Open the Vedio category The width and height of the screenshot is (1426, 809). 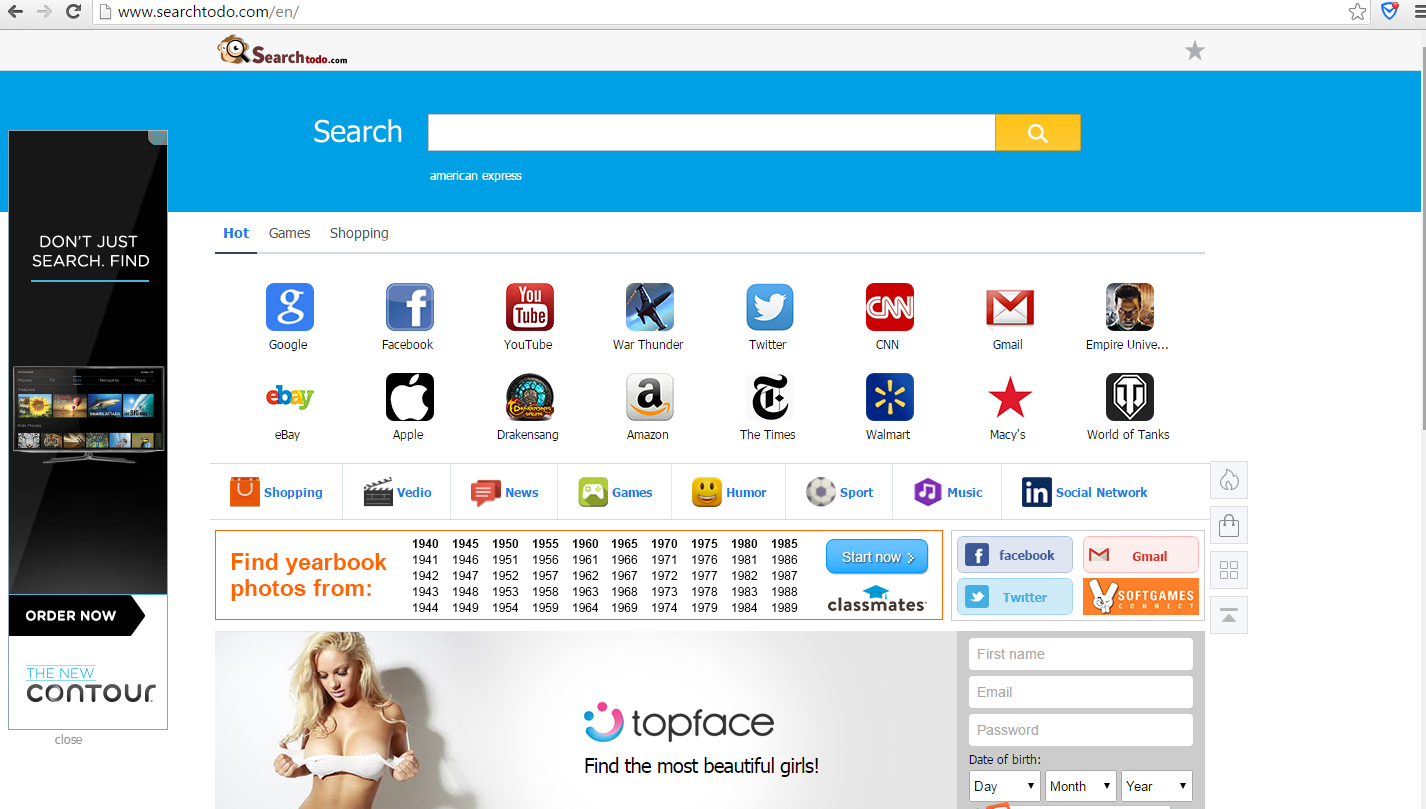(x=398, y=492)
